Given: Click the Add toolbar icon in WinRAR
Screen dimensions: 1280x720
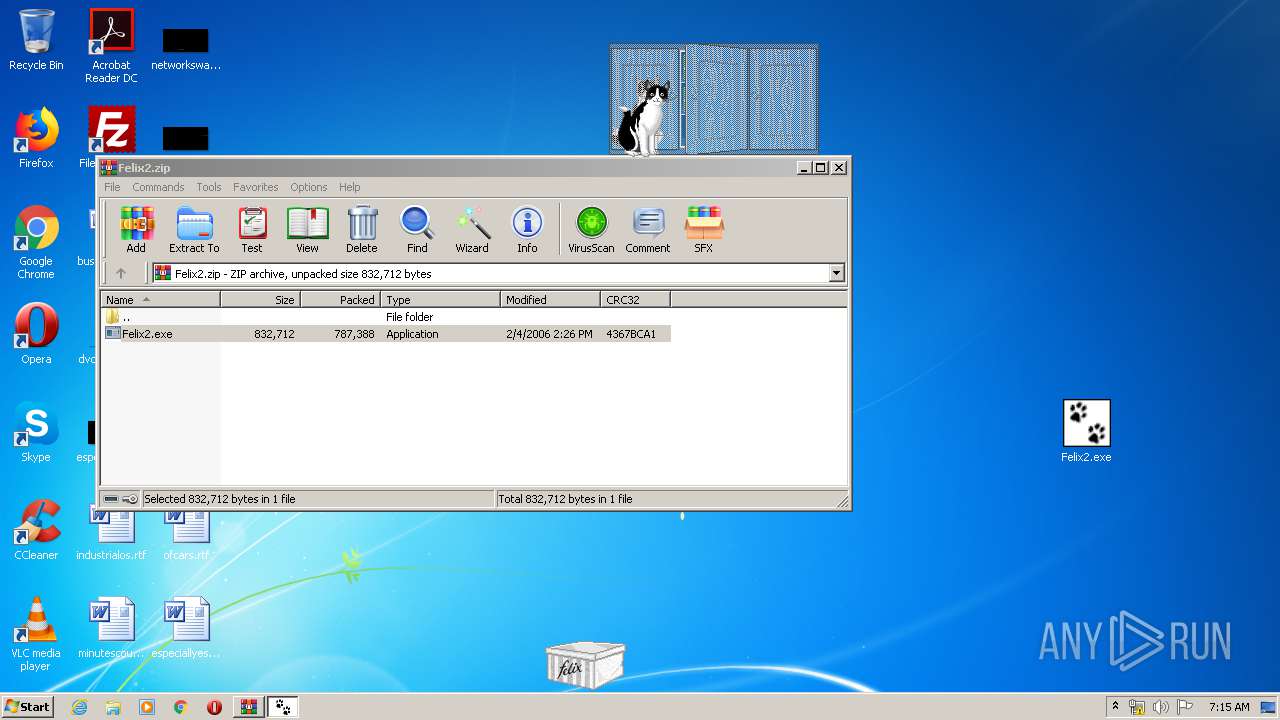Looking at the screenshot, I should click(136, 229).
